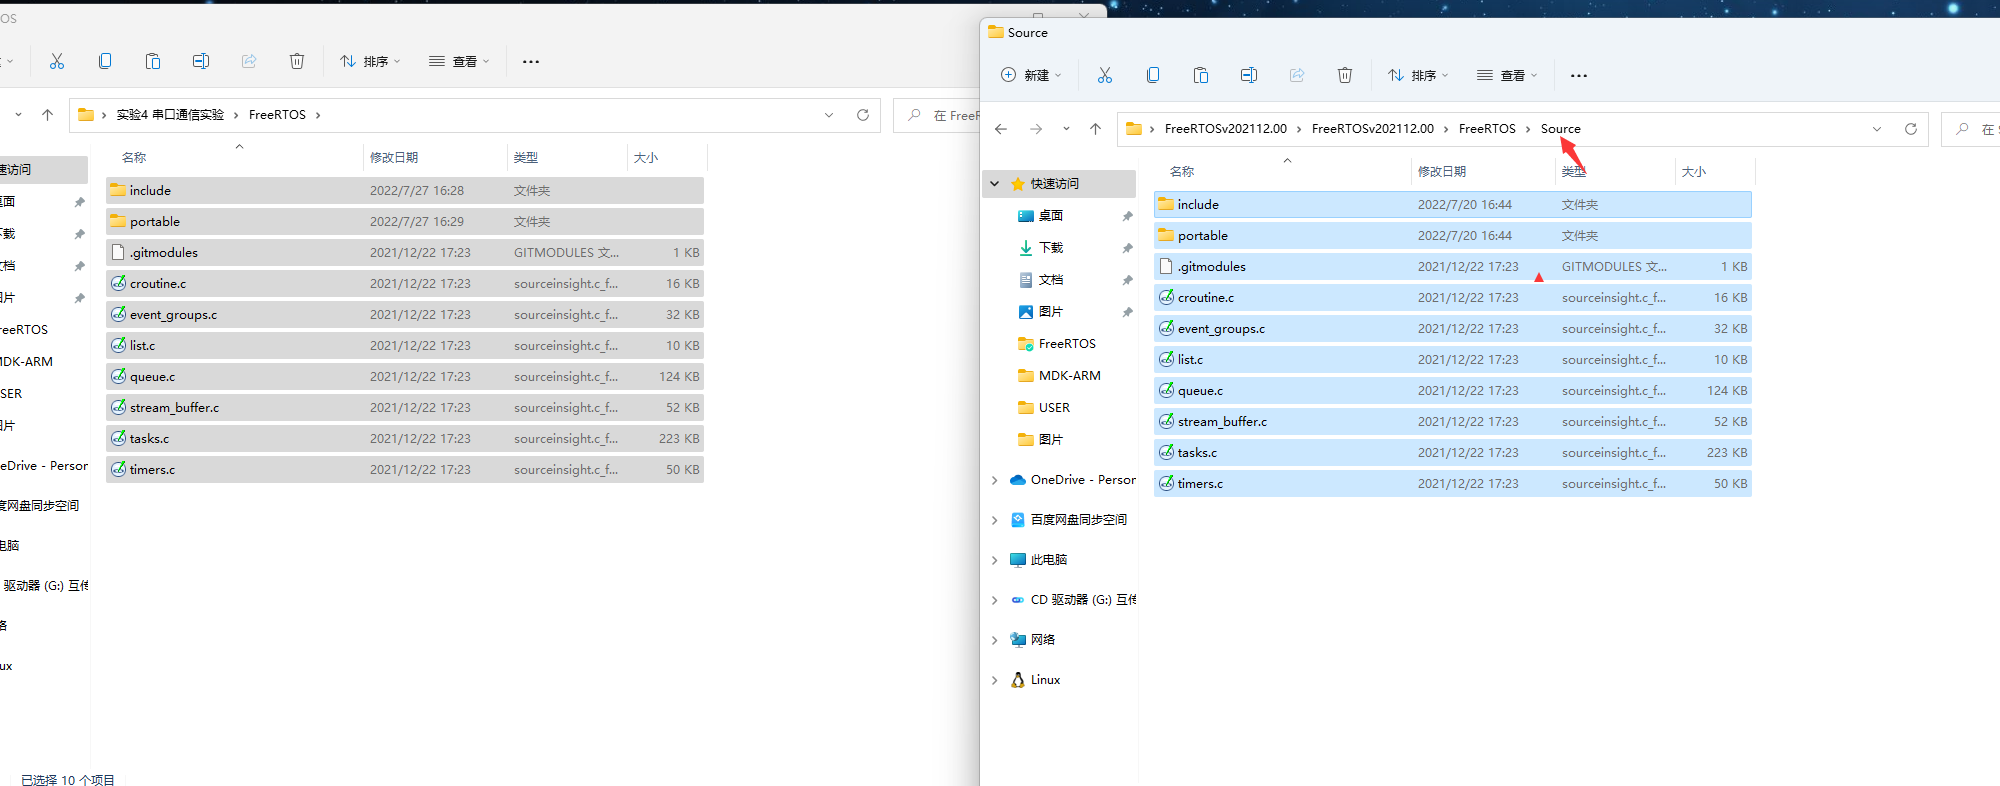The image size is (2000, 786).
Task: Click Cut scissors icon in FreeRTOS window
Action: [56, 61]
